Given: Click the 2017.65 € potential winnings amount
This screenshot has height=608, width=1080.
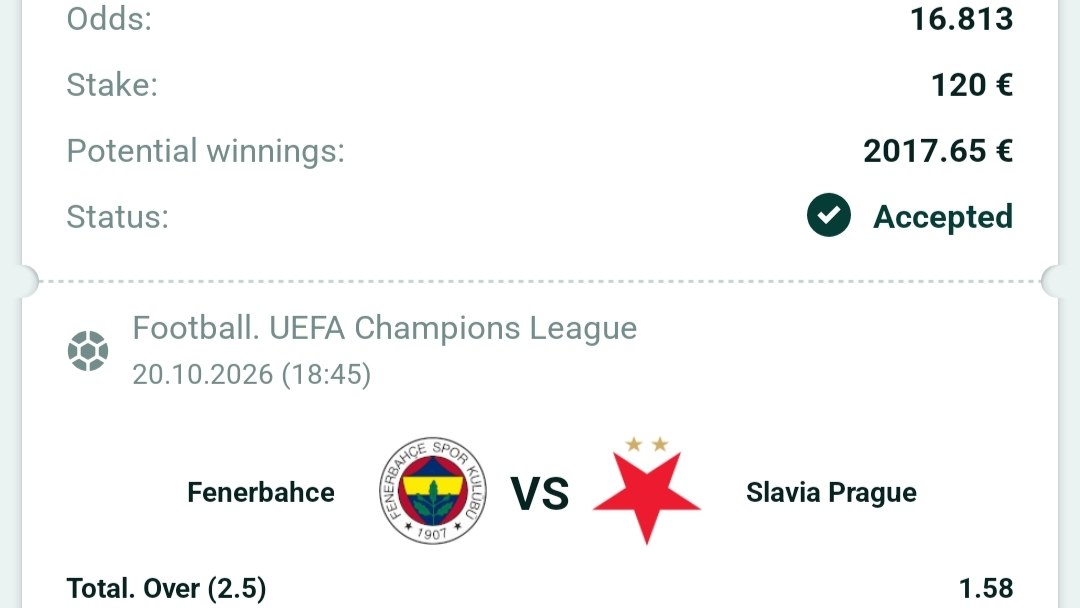Looking at the screenshot, I should point(938,151).
